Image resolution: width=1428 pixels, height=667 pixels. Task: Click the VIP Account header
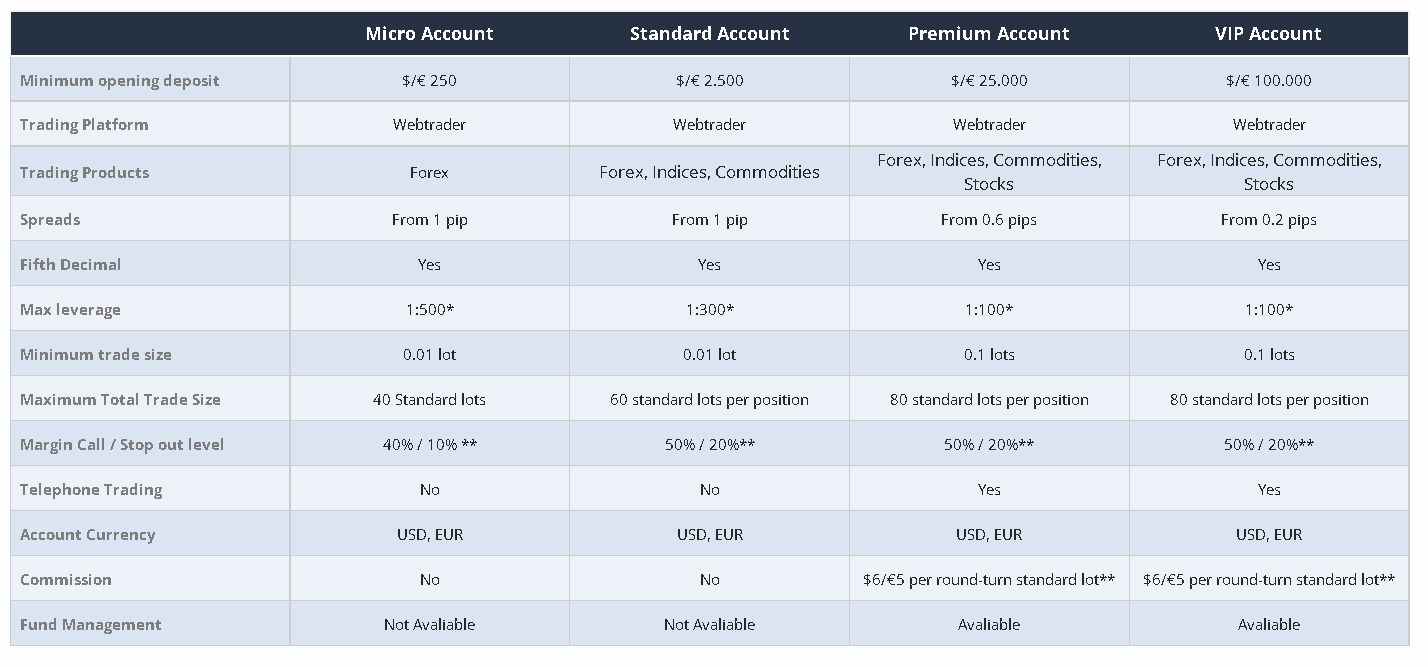coord(1268,34)
